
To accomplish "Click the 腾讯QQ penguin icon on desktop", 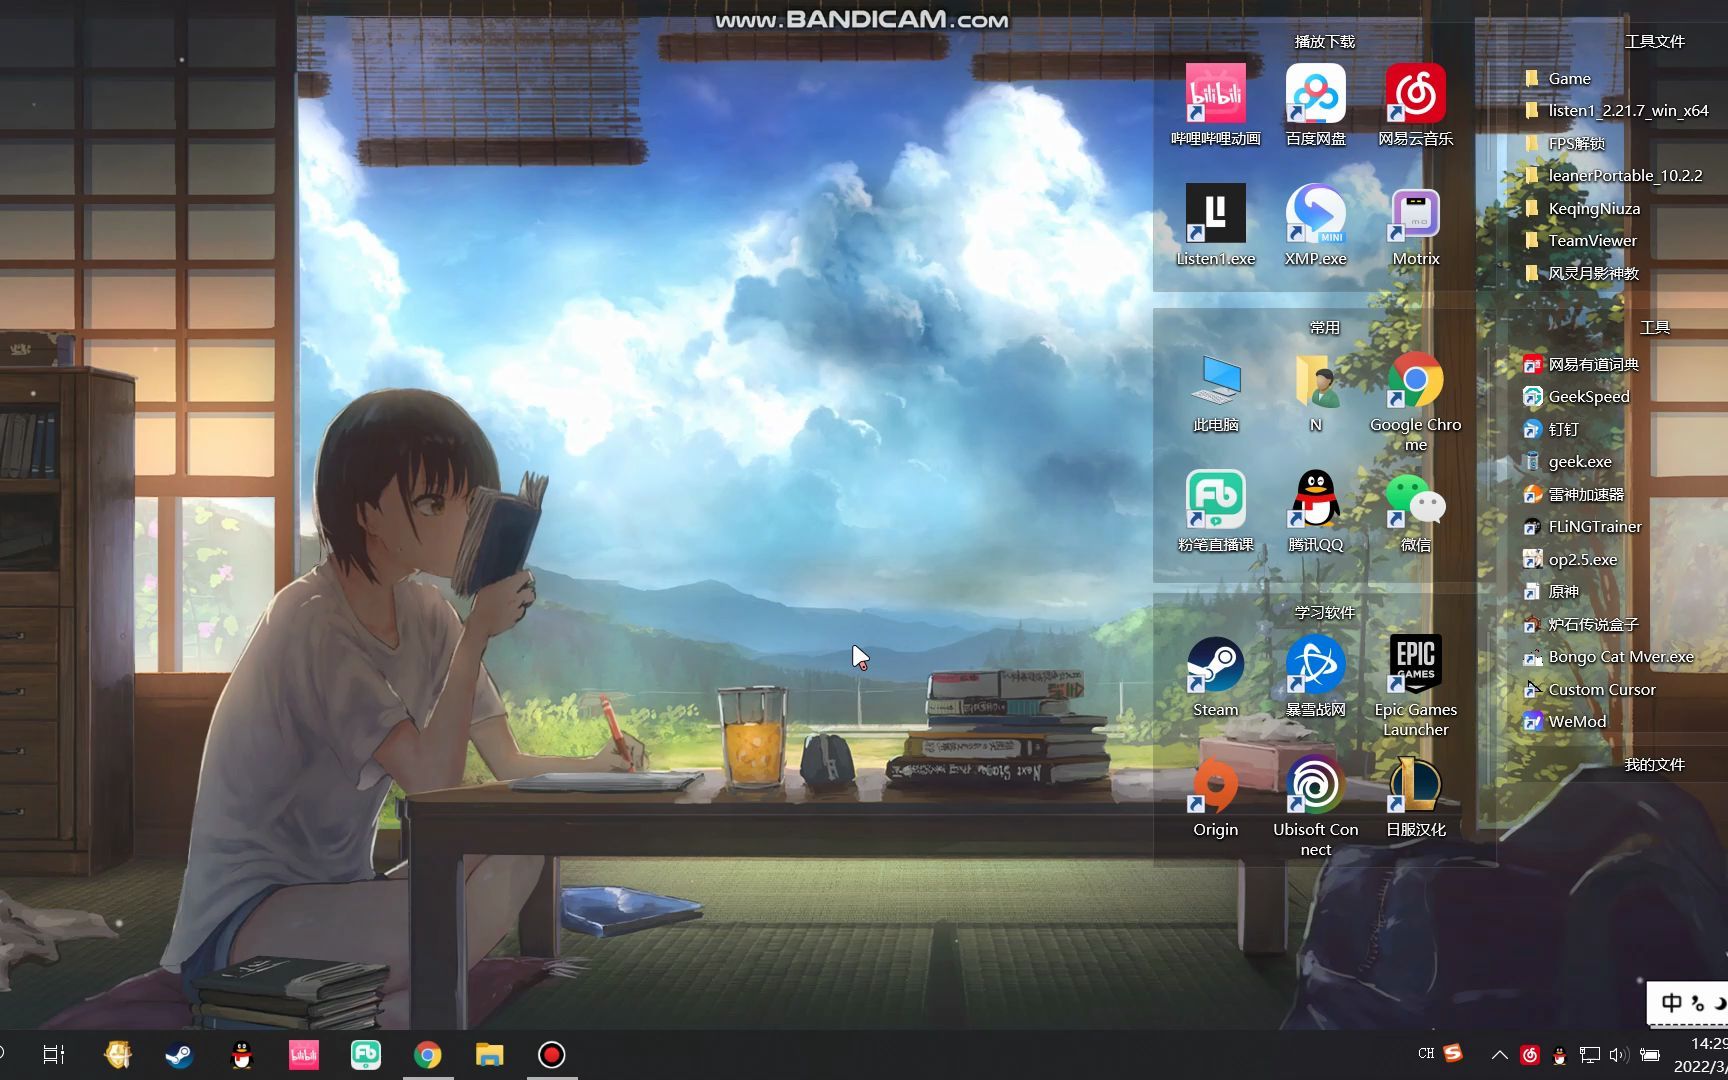I will 1315,510.
